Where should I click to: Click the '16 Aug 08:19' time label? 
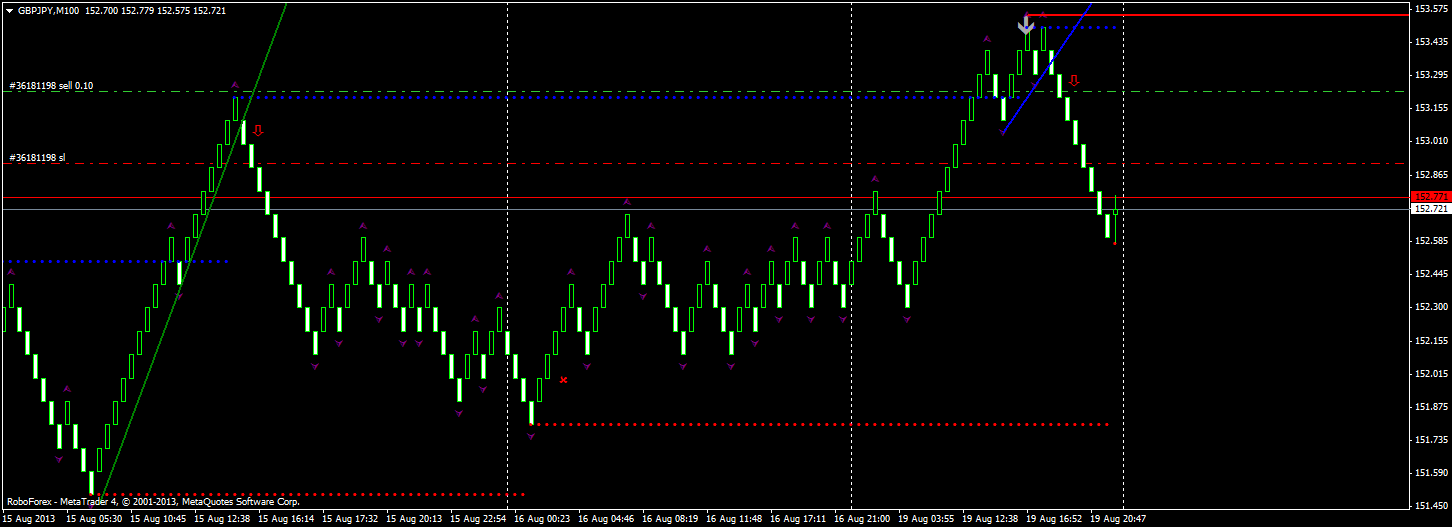(671, 519)
